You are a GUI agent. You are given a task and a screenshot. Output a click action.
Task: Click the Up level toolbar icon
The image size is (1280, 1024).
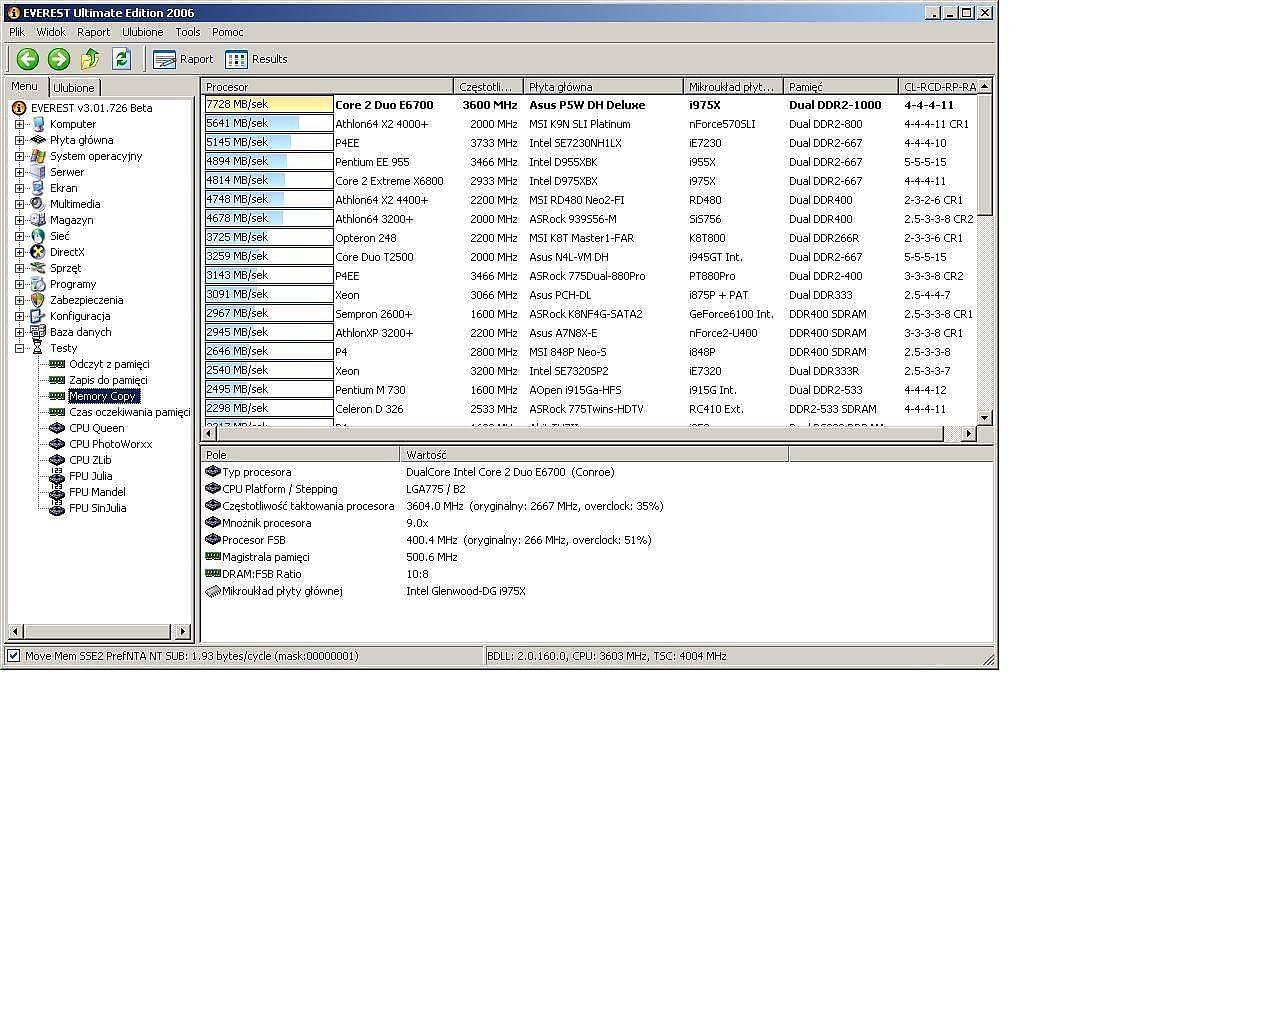click(x=90, y=59)
